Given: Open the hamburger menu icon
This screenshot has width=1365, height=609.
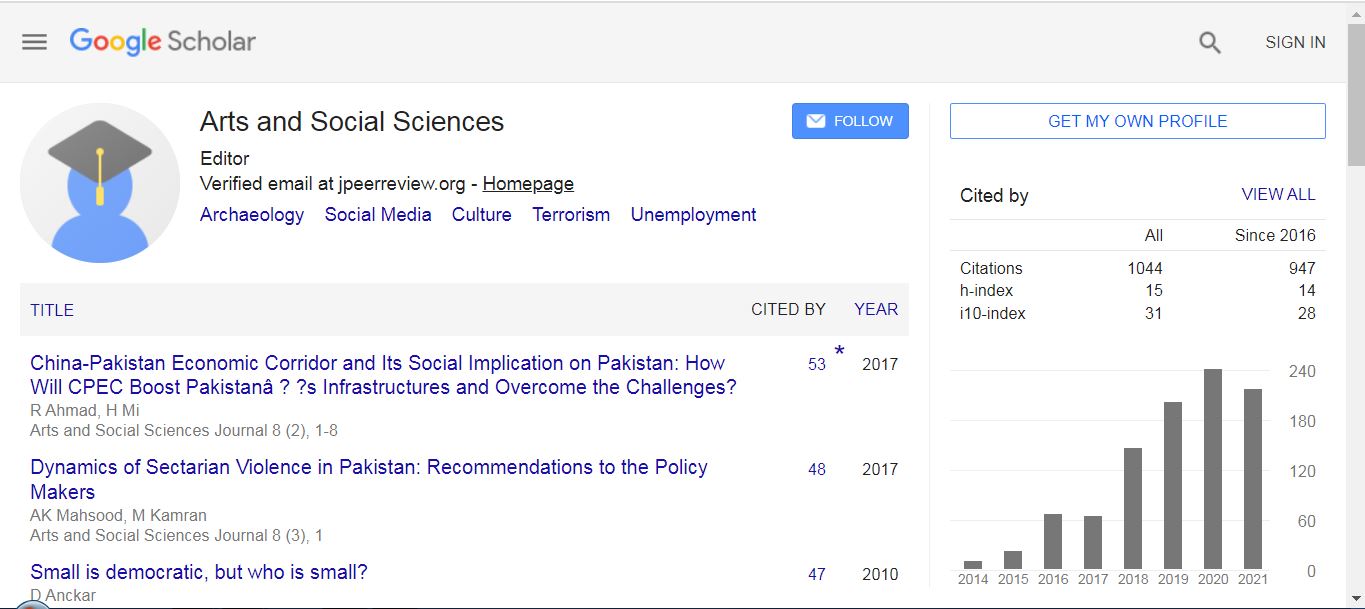Looking at the screenshot, I should [x=35, y=42].
